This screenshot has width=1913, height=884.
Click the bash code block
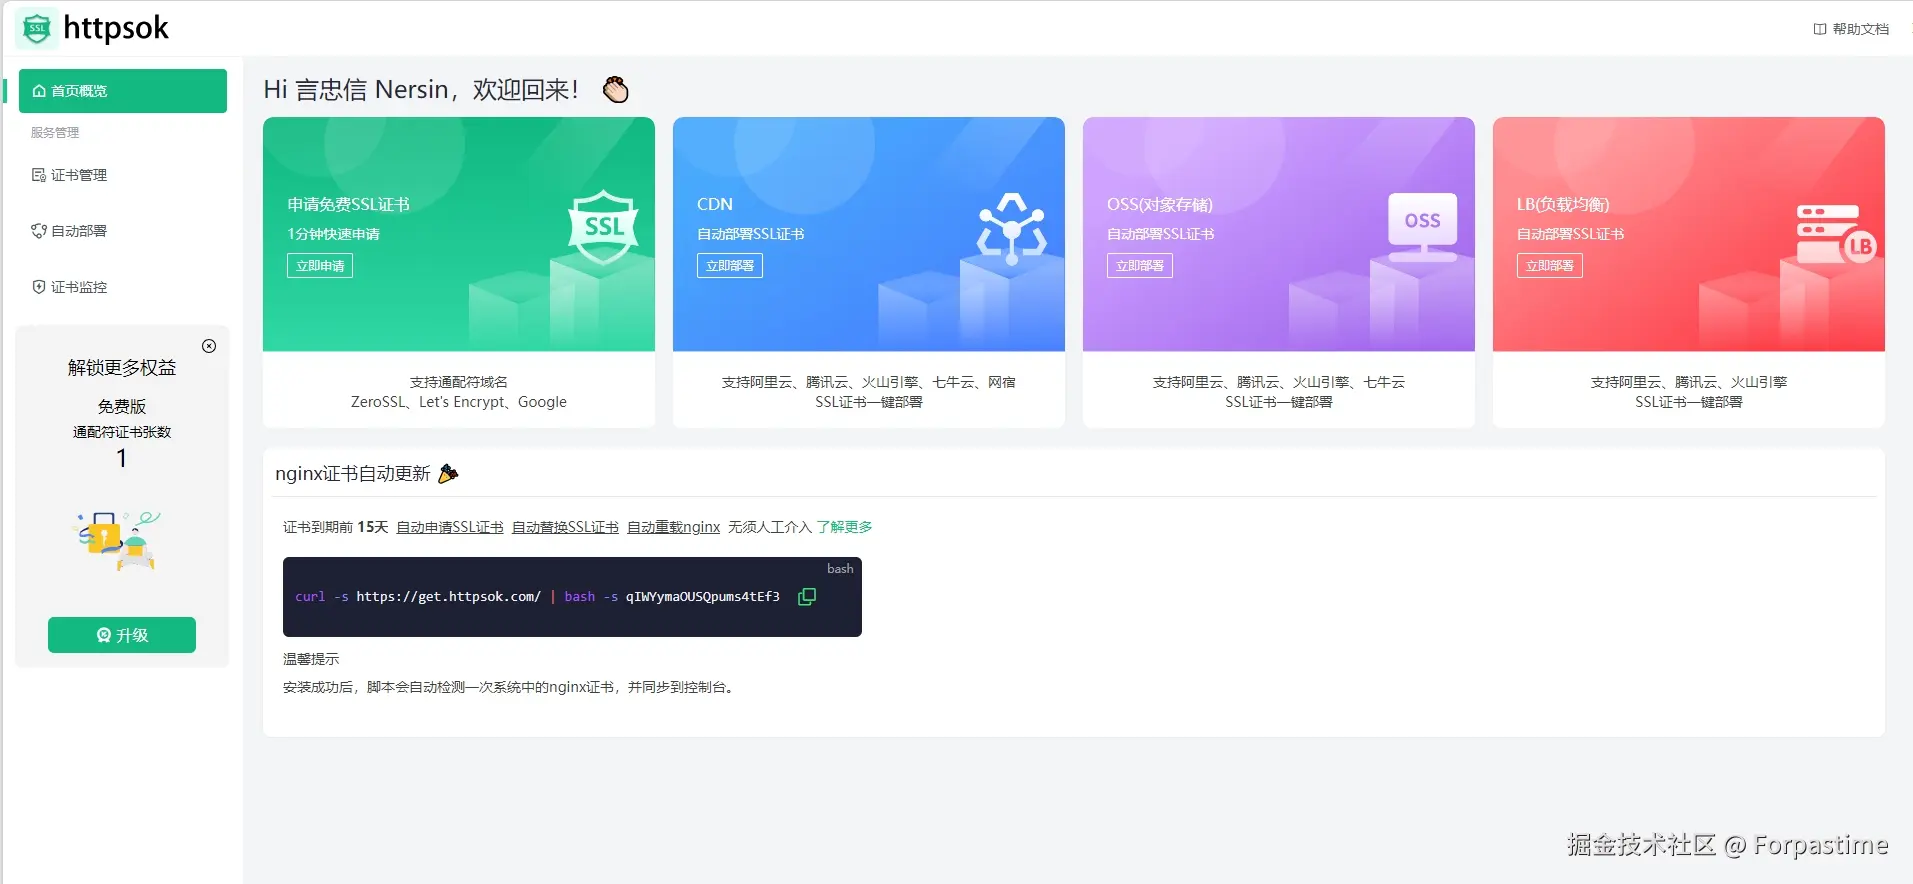tap(572, 597)
